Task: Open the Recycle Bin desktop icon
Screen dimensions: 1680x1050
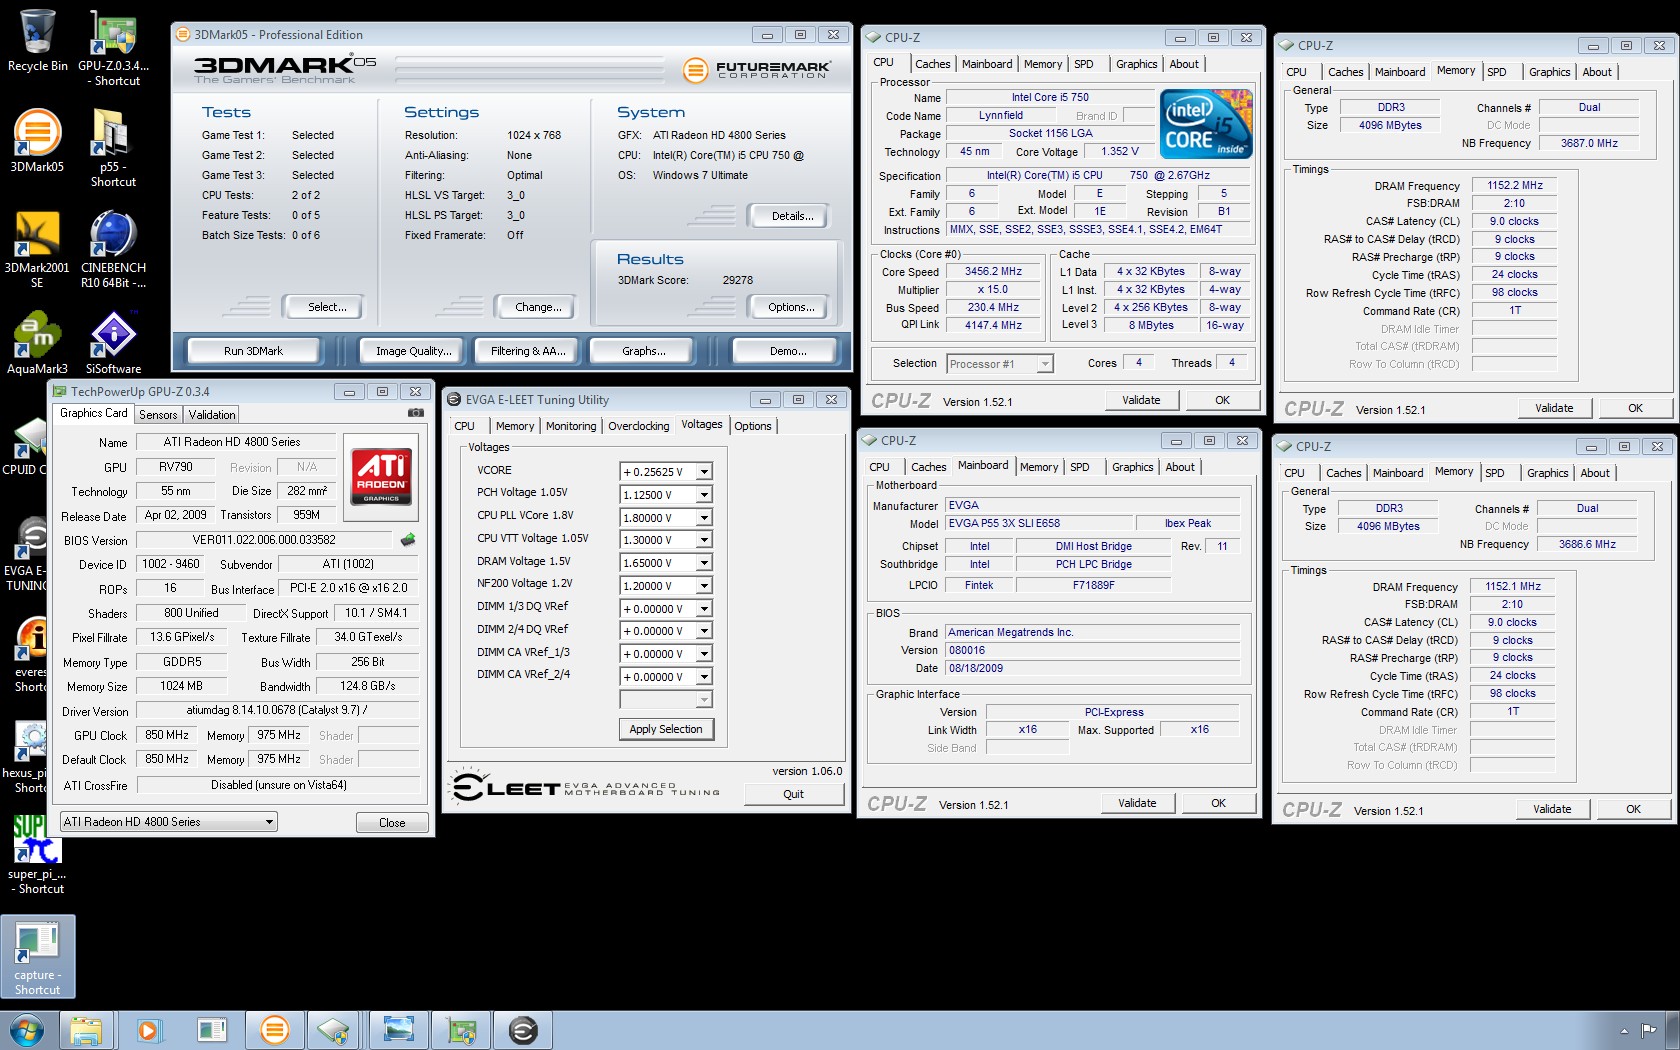Action: tap(38, 40)
